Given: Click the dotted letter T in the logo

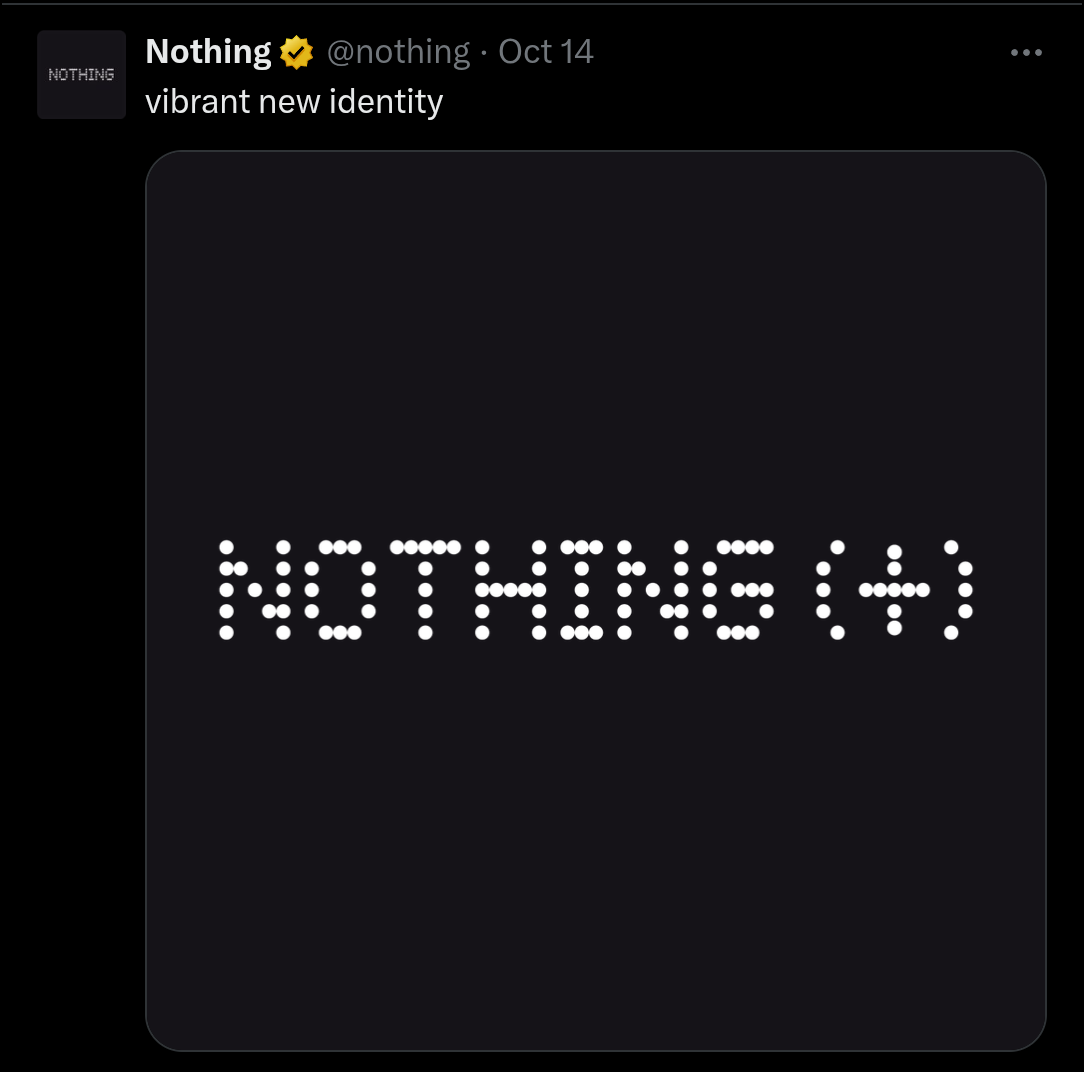Looking at the screenshot, I should 425,590.
